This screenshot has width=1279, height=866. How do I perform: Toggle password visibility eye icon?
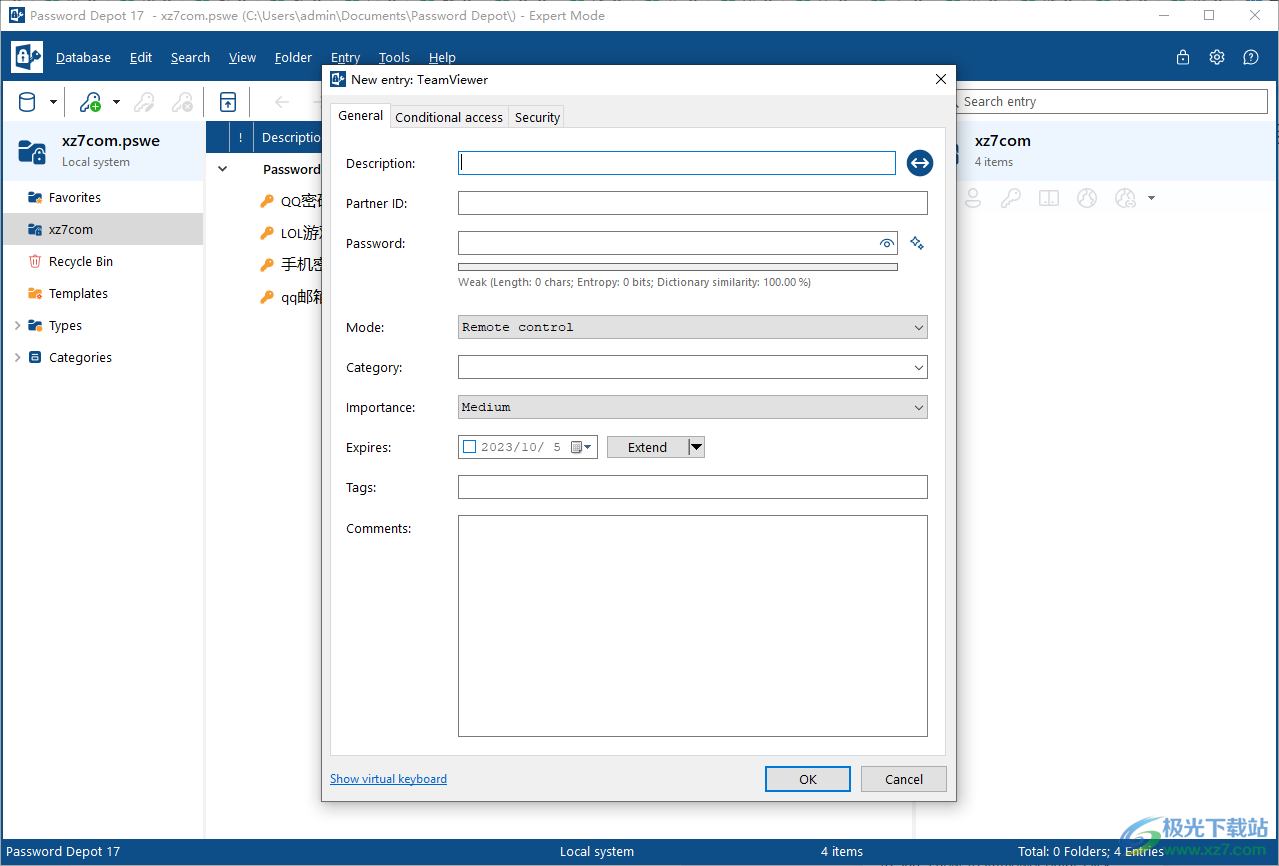[x=886, y=243]
